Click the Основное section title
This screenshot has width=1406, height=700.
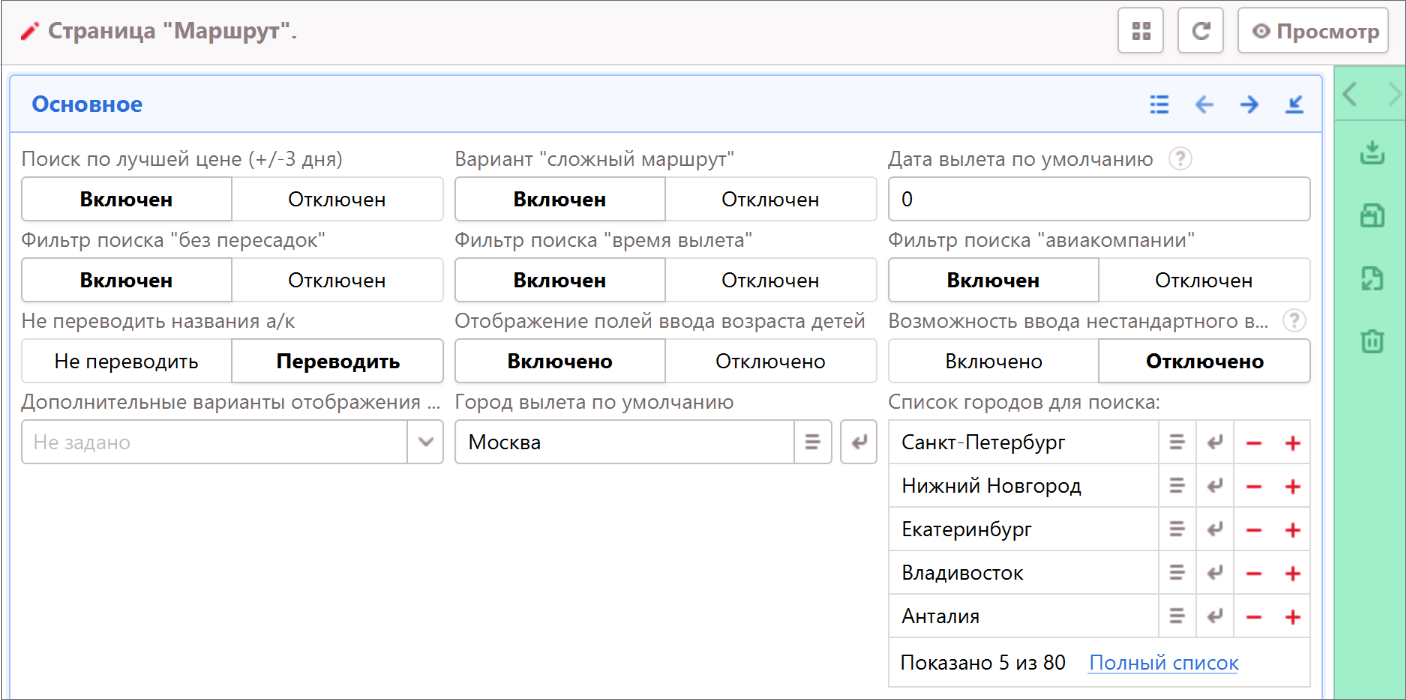tap(87, 104)
